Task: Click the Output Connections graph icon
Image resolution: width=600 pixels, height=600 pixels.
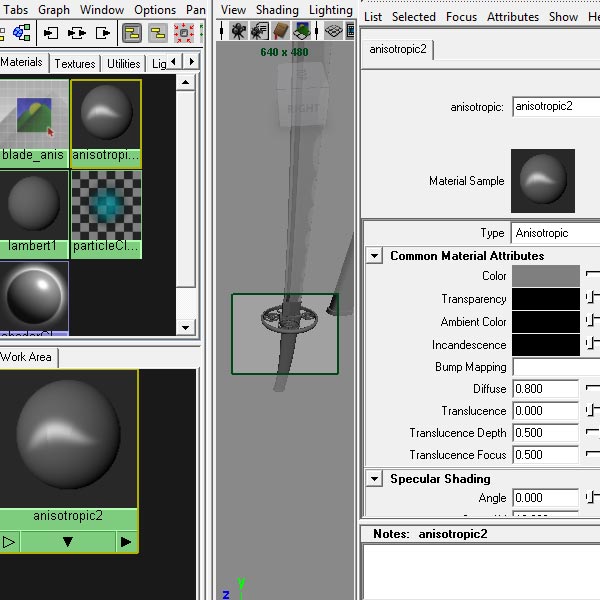Action: coord(103,33)
